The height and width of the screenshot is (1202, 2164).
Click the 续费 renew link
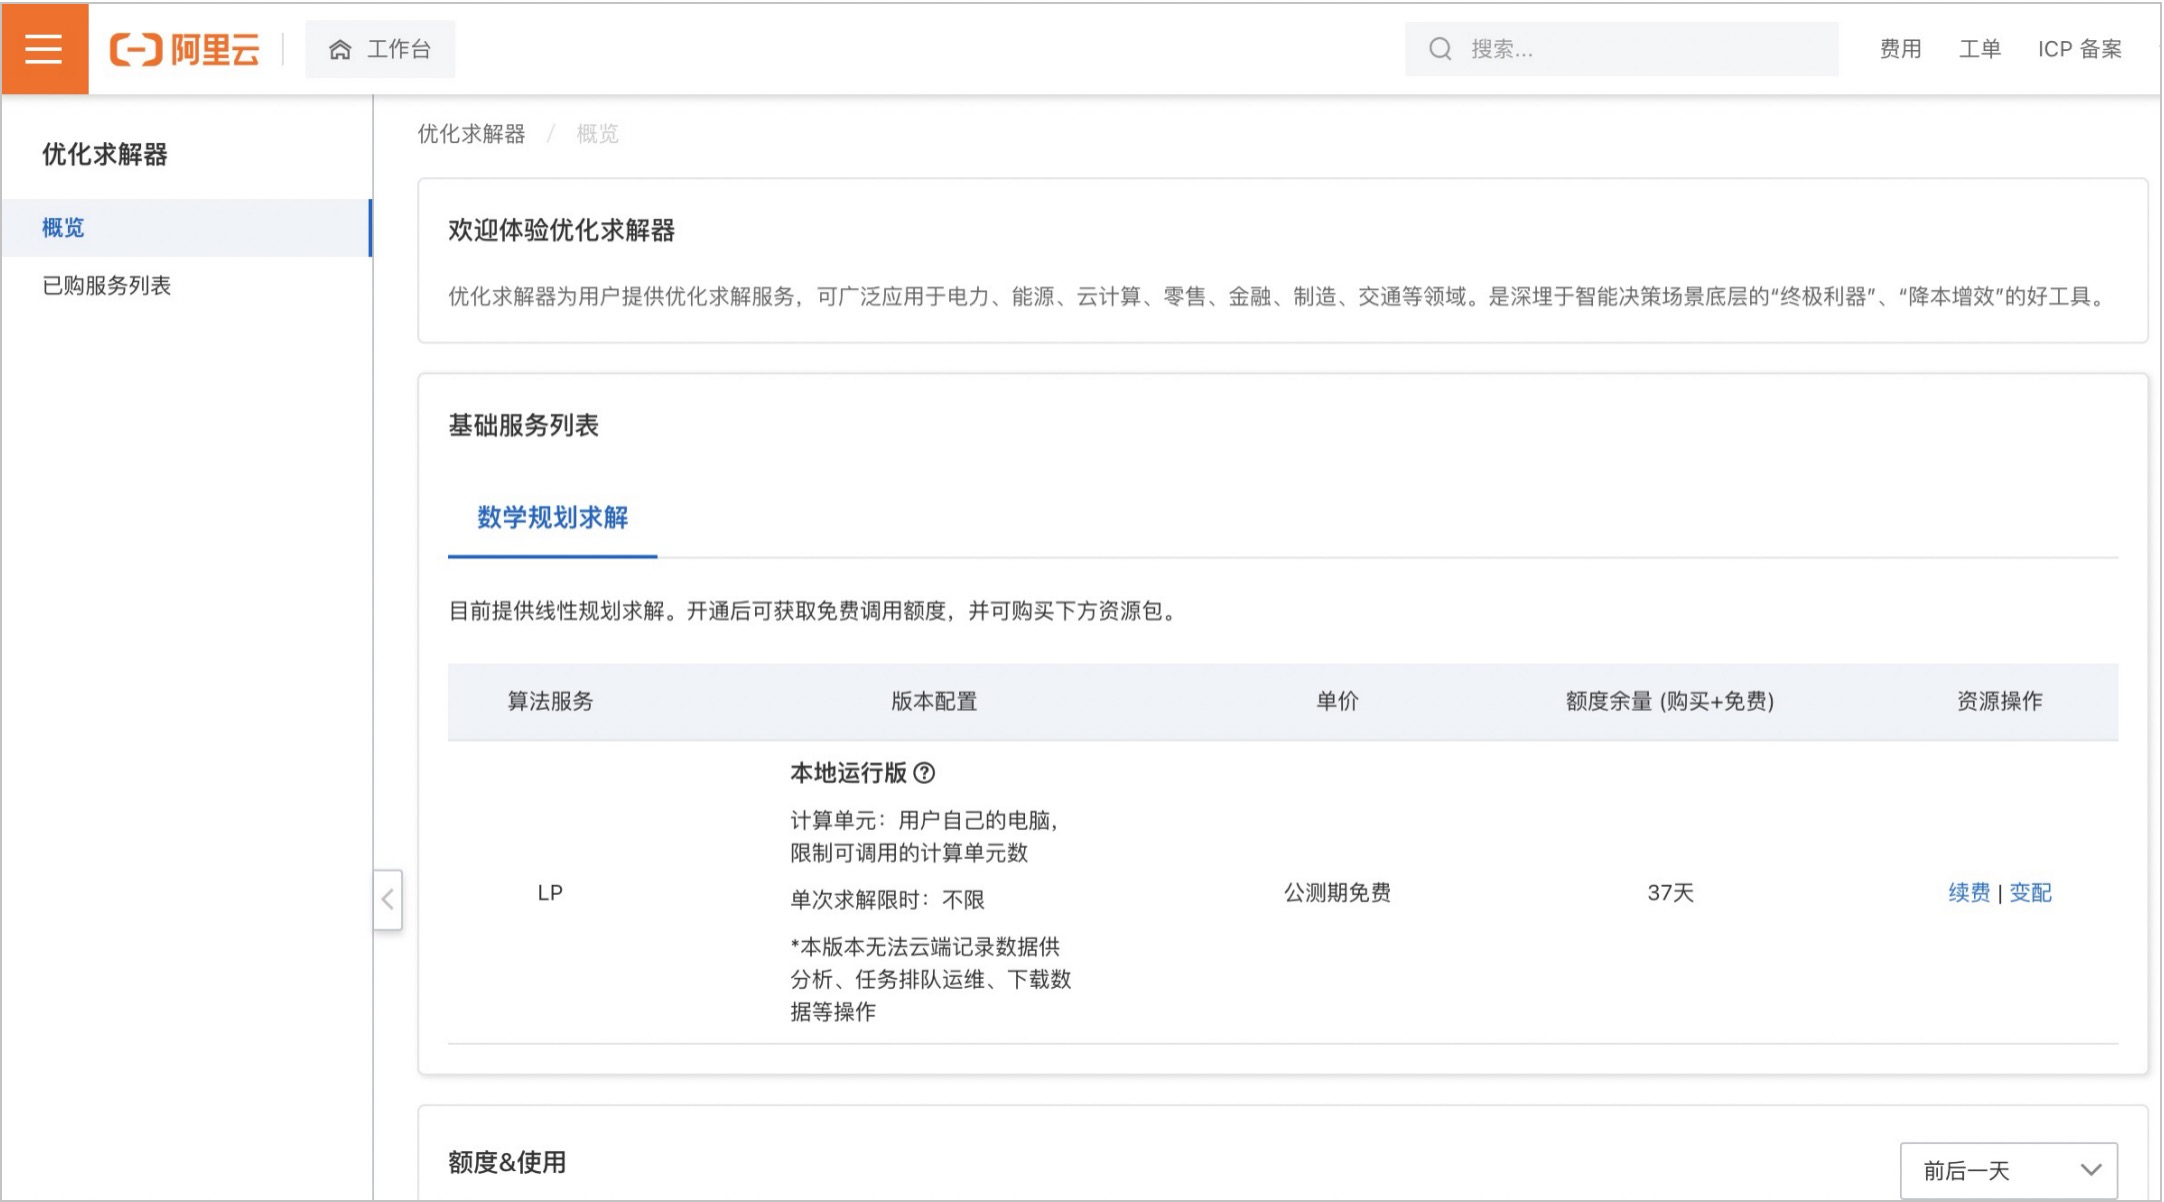(x=1969, y=893)
